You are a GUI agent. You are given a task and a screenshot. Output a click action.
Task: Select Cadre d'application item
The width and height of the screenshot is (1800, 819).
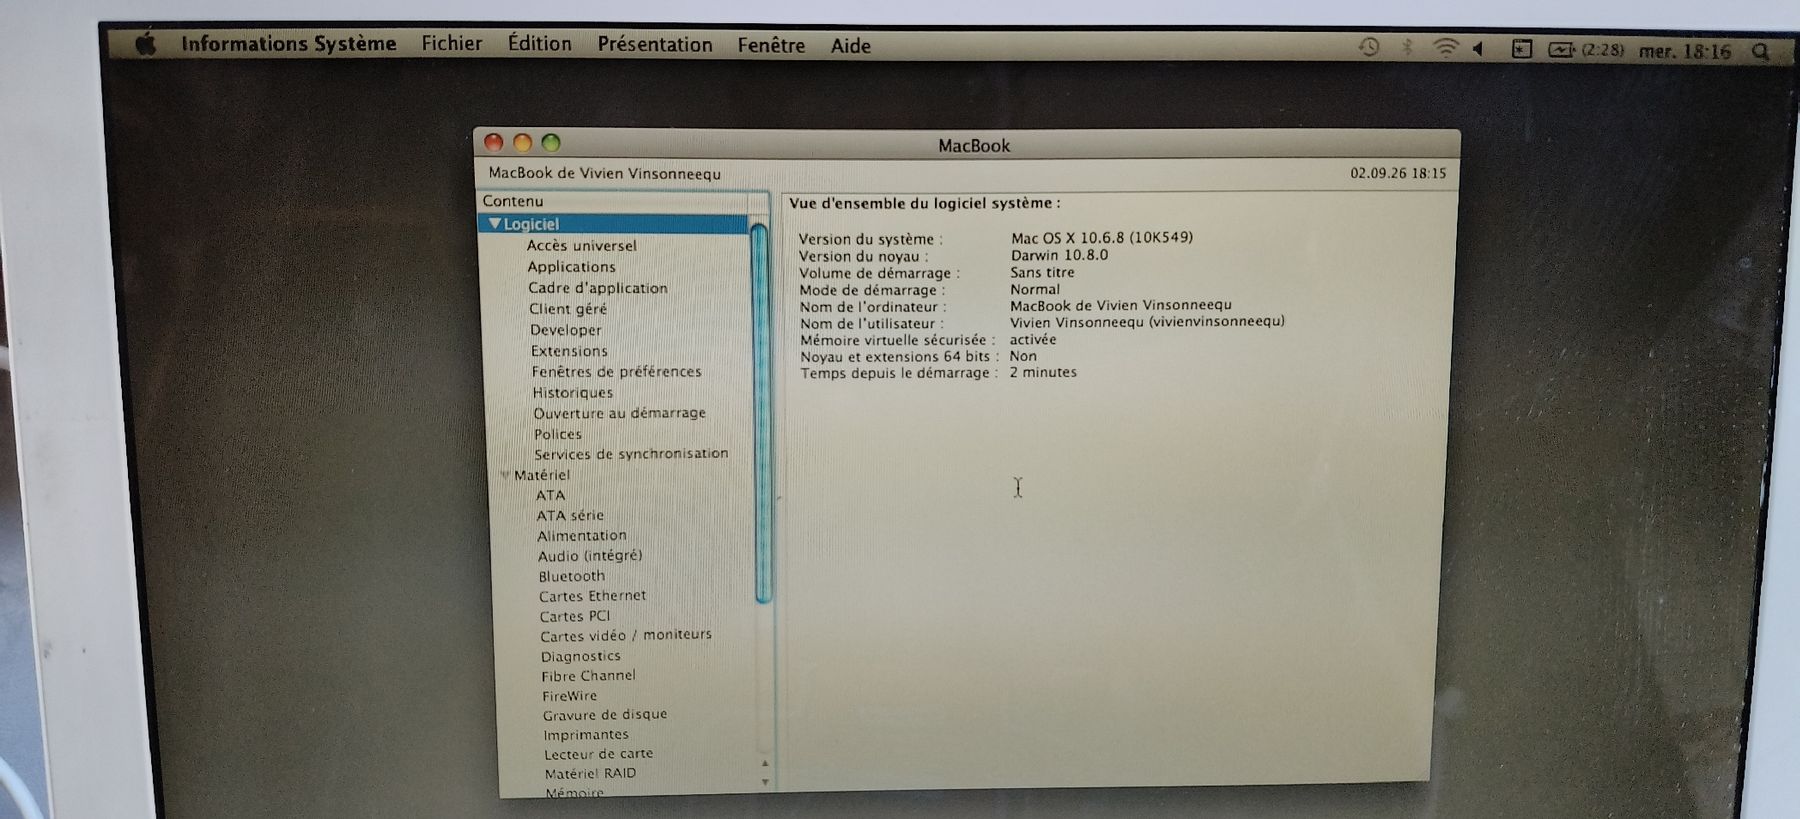(598, 288)
